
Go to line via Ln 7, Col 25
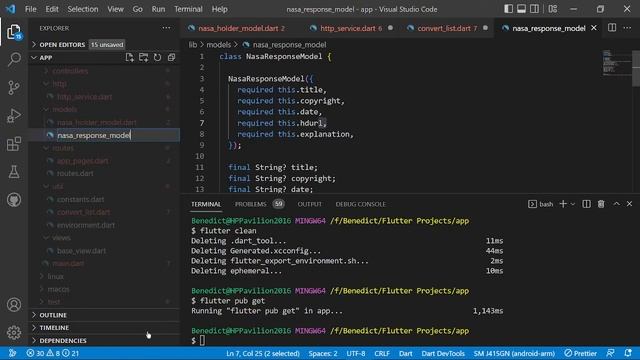click(263, 353)
